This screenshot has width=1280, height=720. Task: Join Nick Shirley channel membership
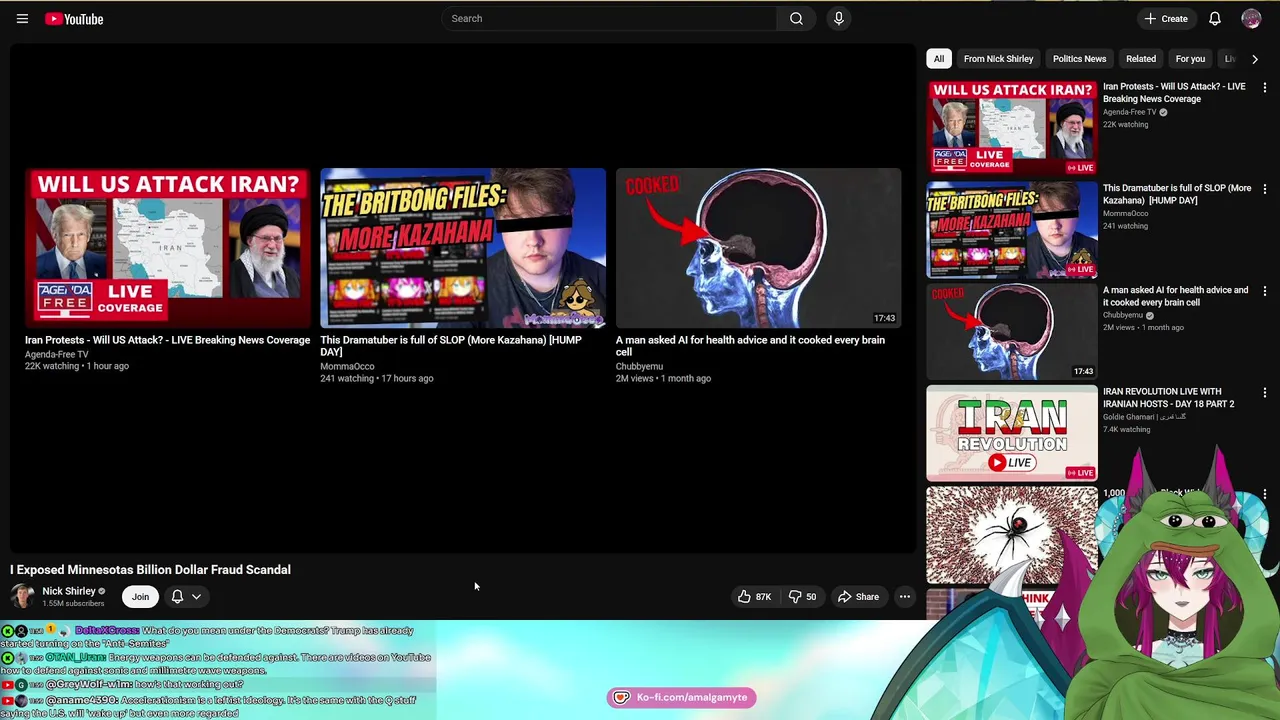click(140, 597)
